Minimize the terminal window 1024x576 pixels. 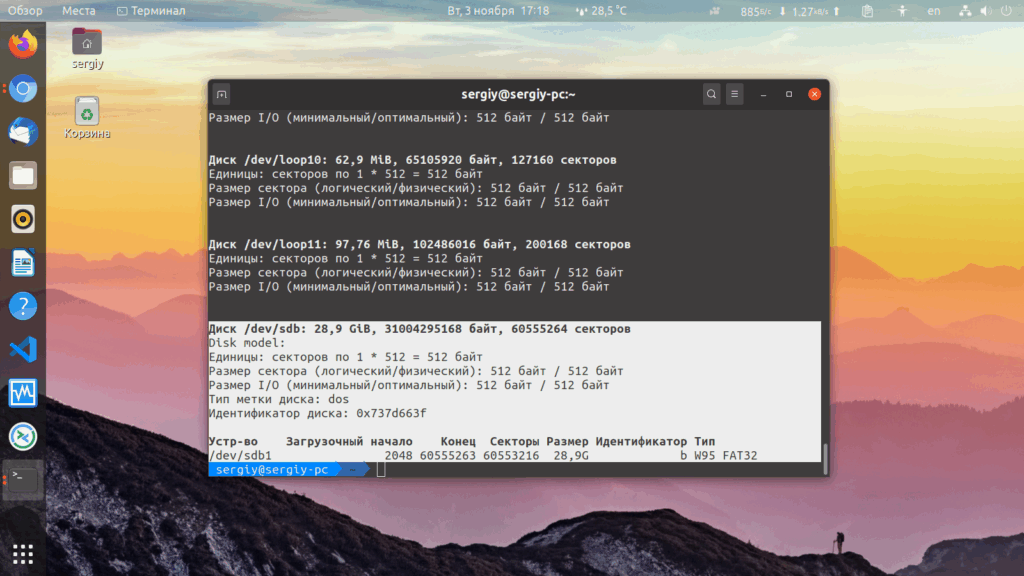pyautogui.click(x=763, y=95)
